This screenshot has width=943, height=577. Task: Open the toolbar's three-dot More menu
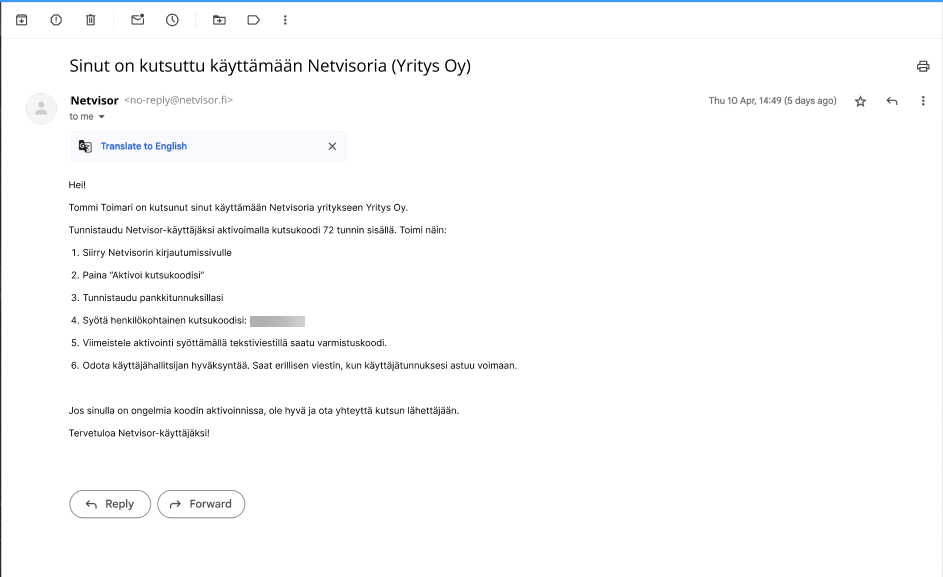[x=285, y=20]
